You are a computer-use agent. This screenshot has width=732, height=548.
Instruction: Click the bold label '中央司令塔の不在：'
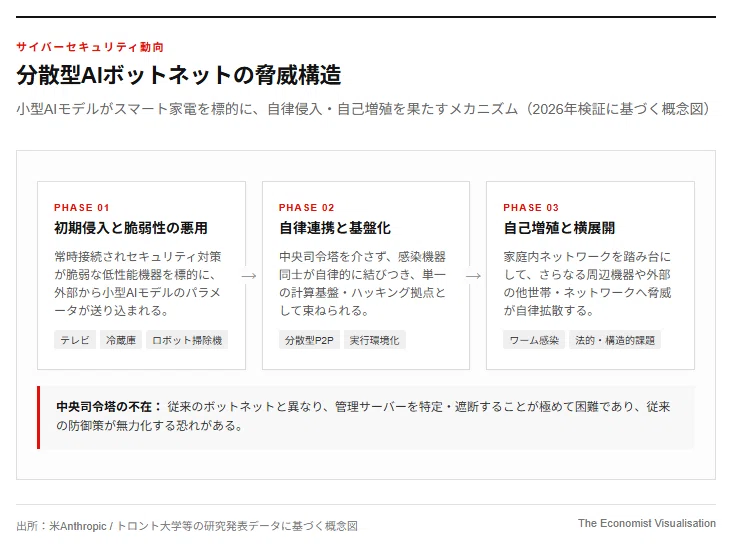[x=109, y=407]
